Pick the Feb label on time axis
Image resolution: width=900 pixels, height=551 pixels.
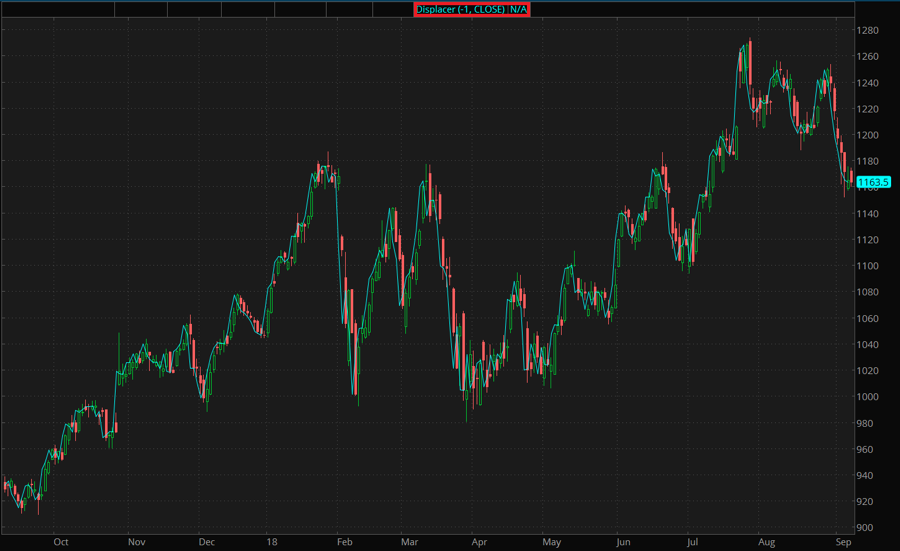click(x=343, y=542)
